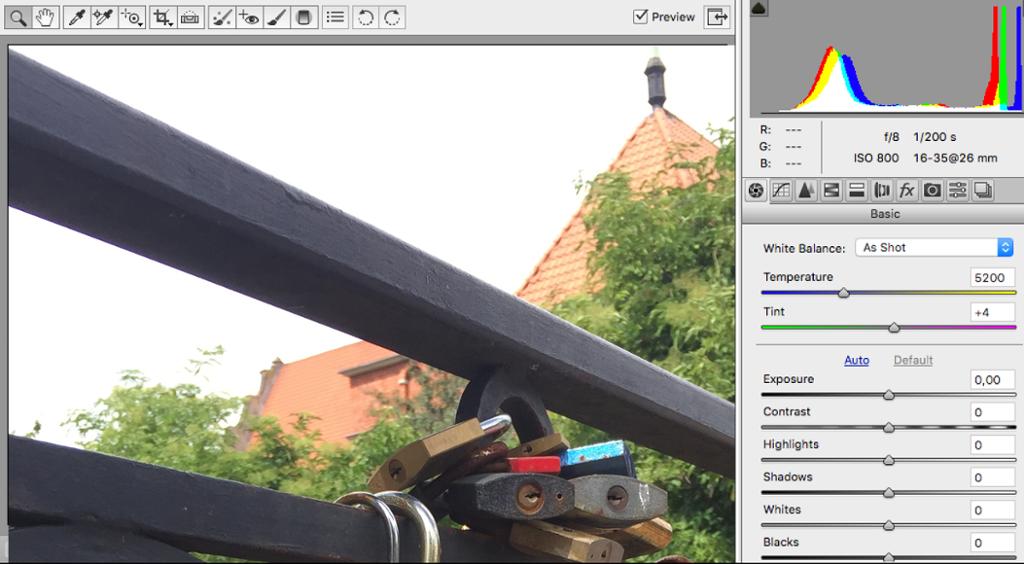Open the Effects fx tab
The image size is (1024, 564).
click(906, 190)
